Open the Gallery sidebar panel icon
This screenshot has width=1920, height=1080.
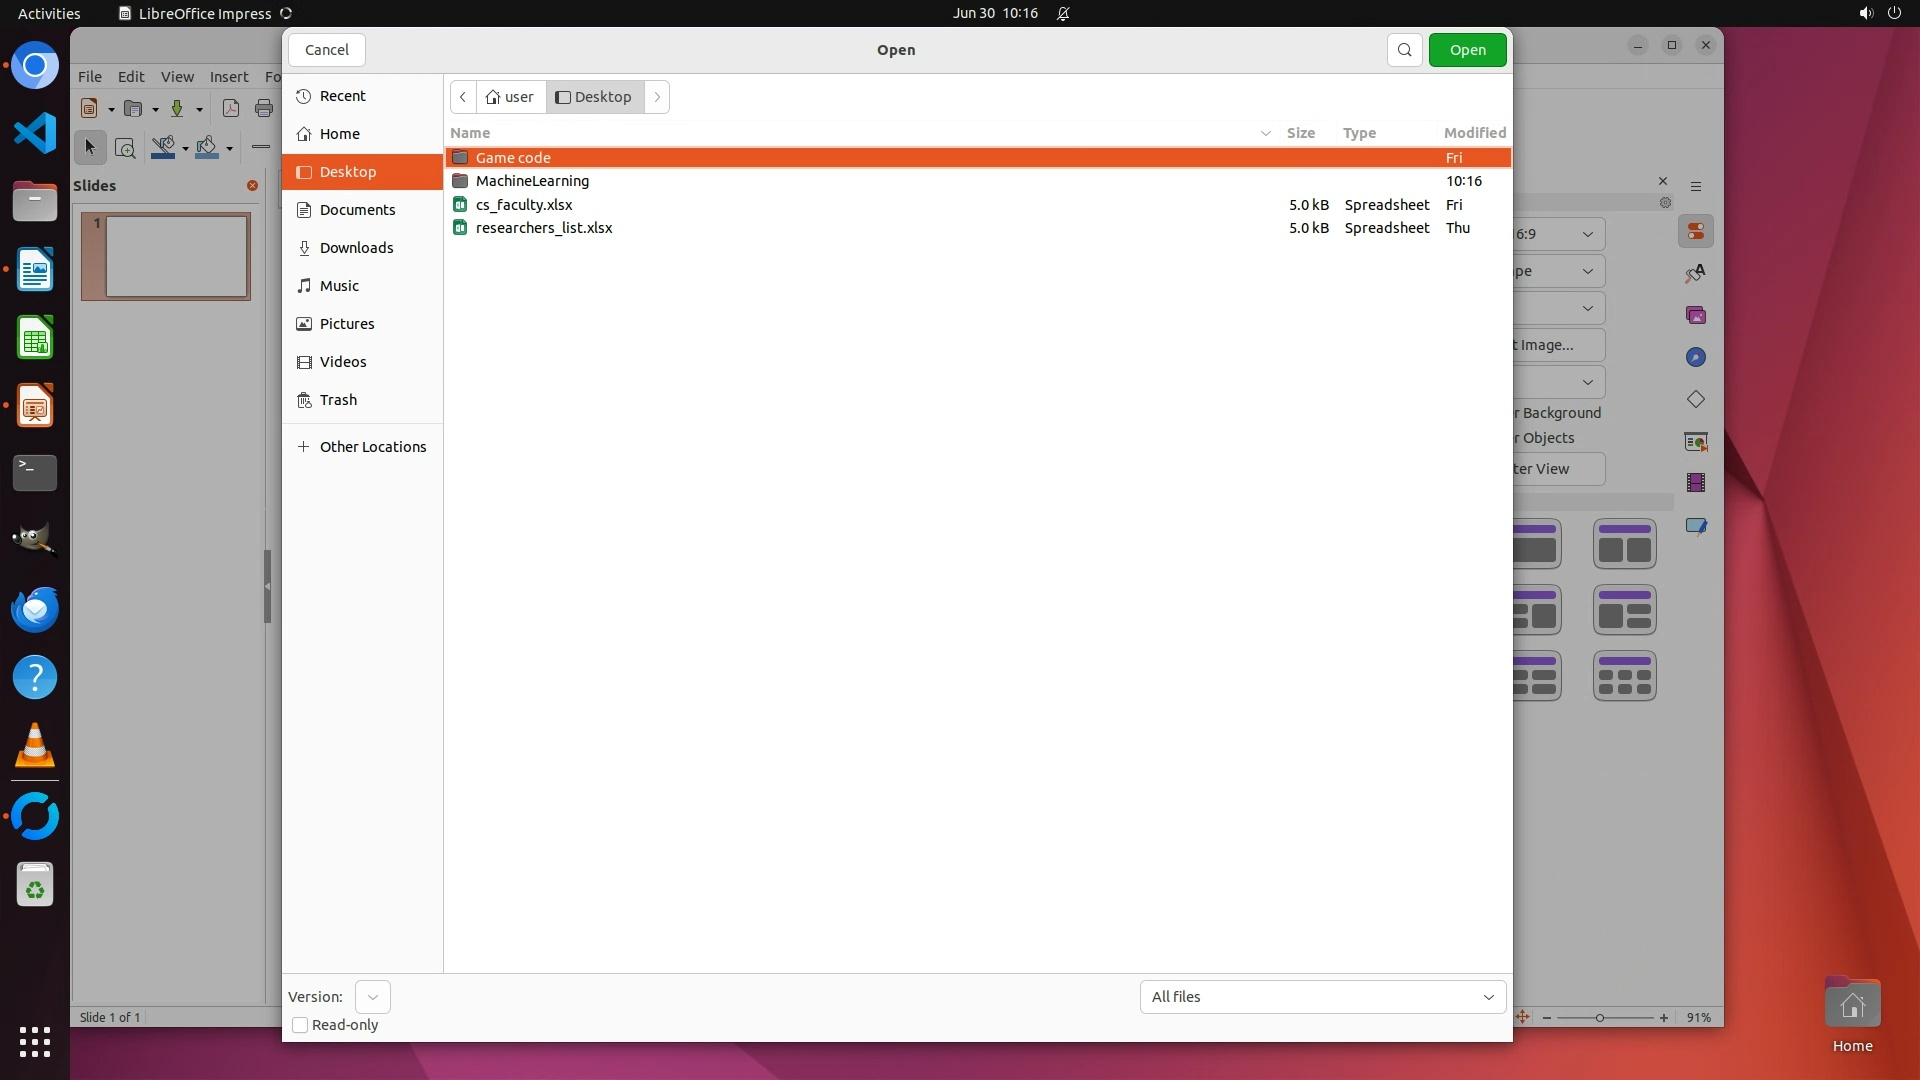click(1696, 315)
